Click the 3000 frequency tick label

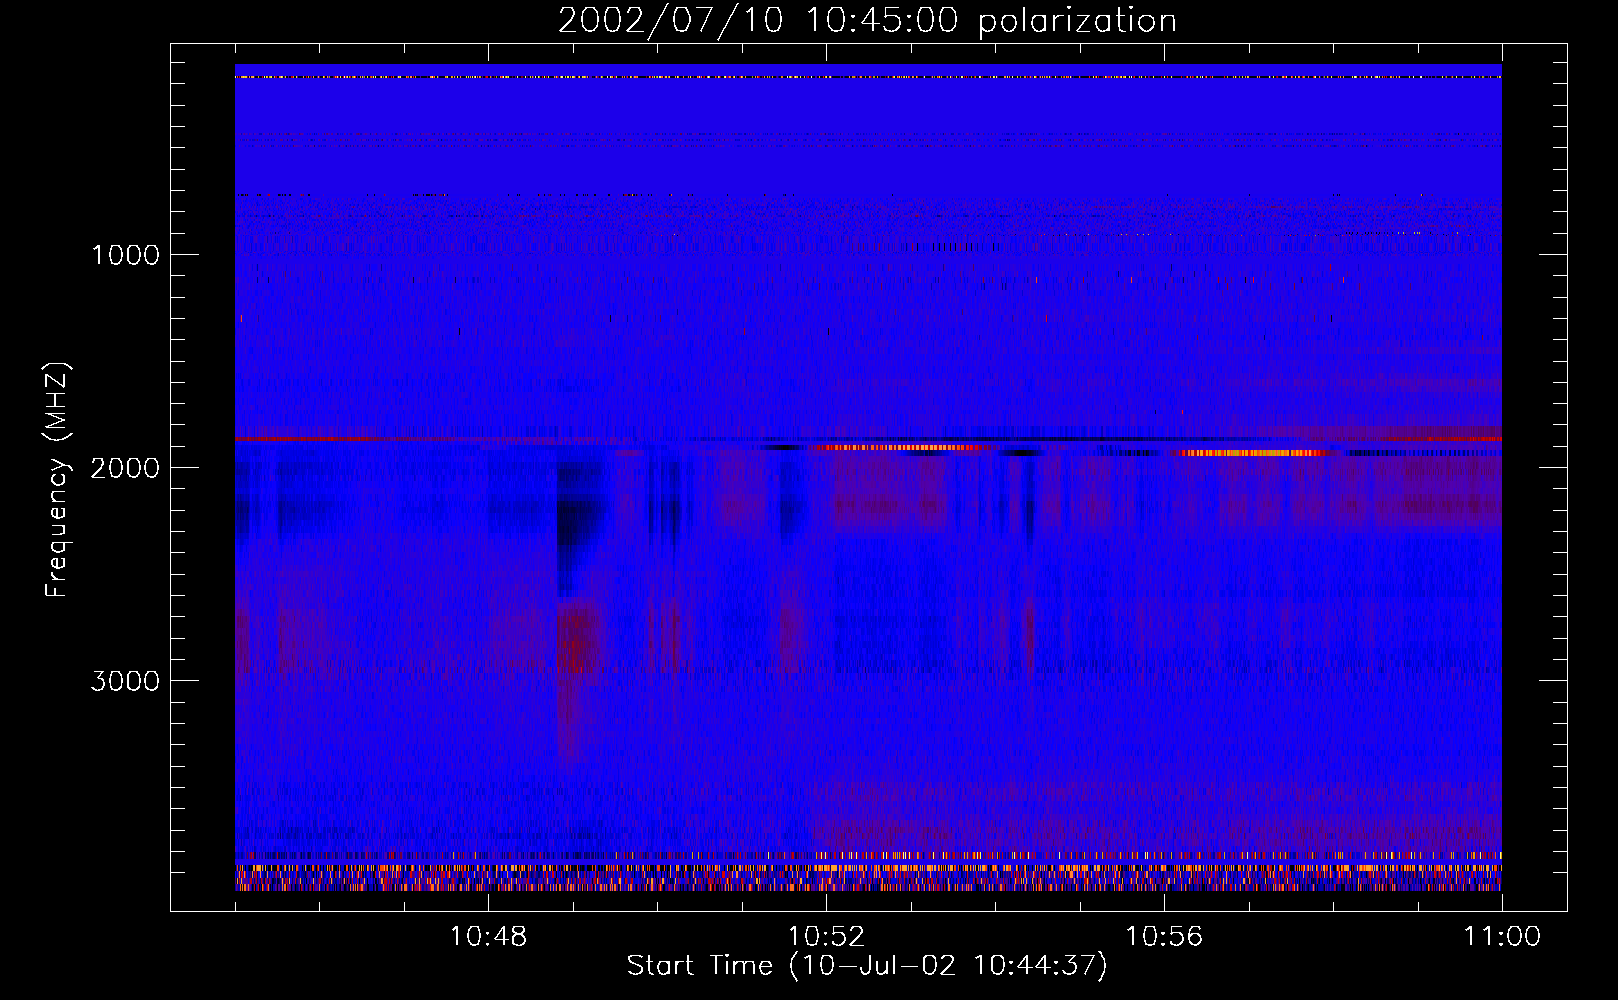pyautogui.click(x=125, y=681)
